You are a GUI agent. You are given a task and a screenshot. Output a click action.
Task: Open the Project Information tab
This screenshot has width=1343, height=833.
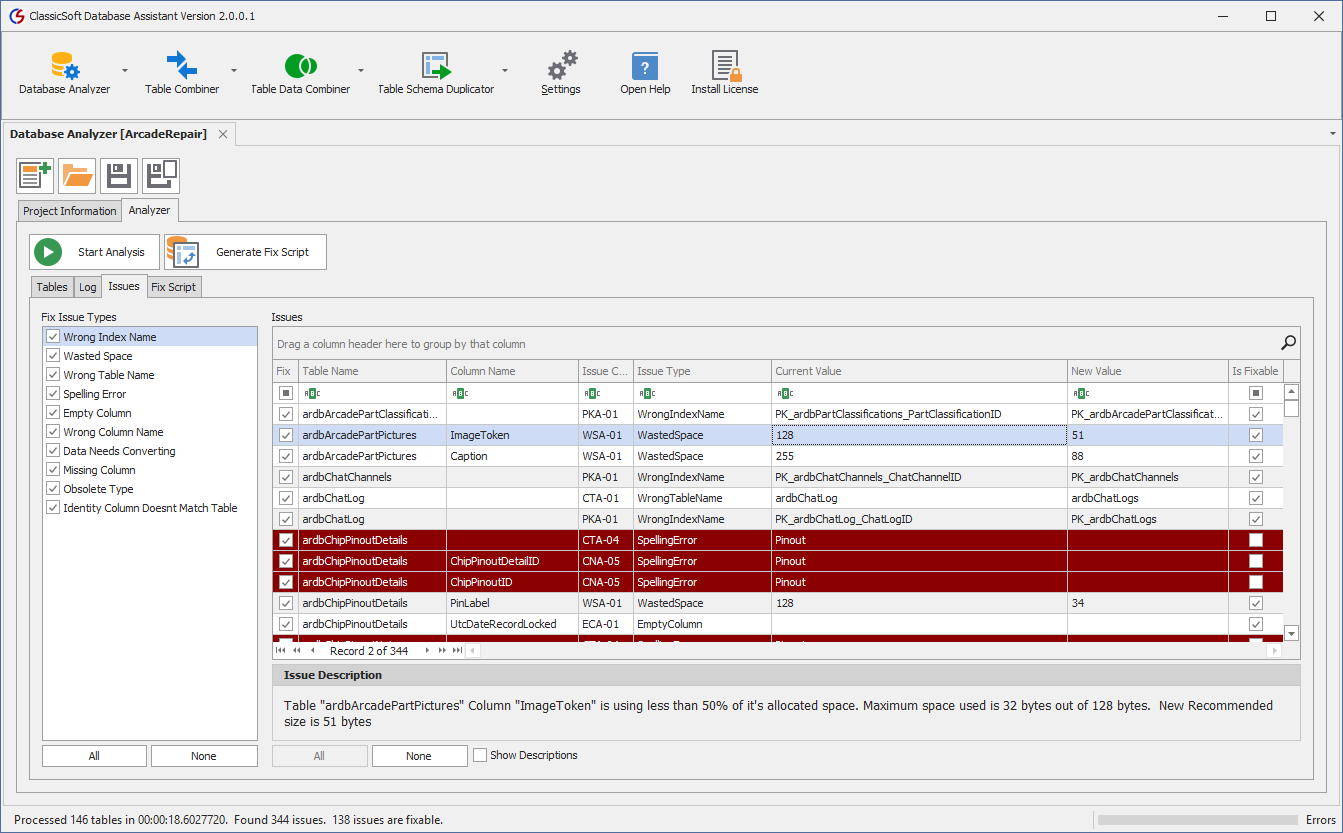[x=69, y=210]
